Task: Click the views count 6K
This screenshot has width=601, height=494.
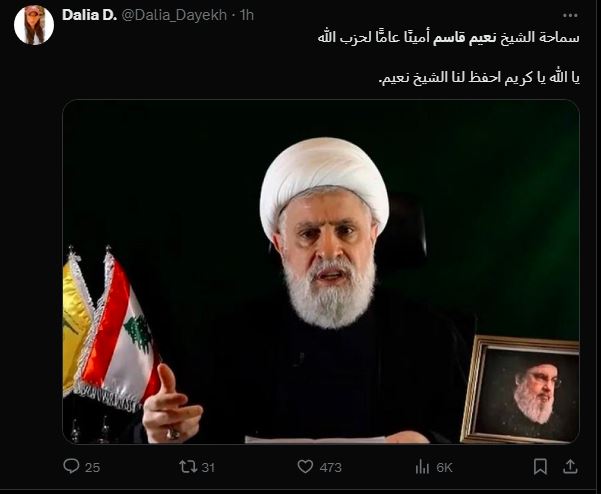Action: pos(445,468)
